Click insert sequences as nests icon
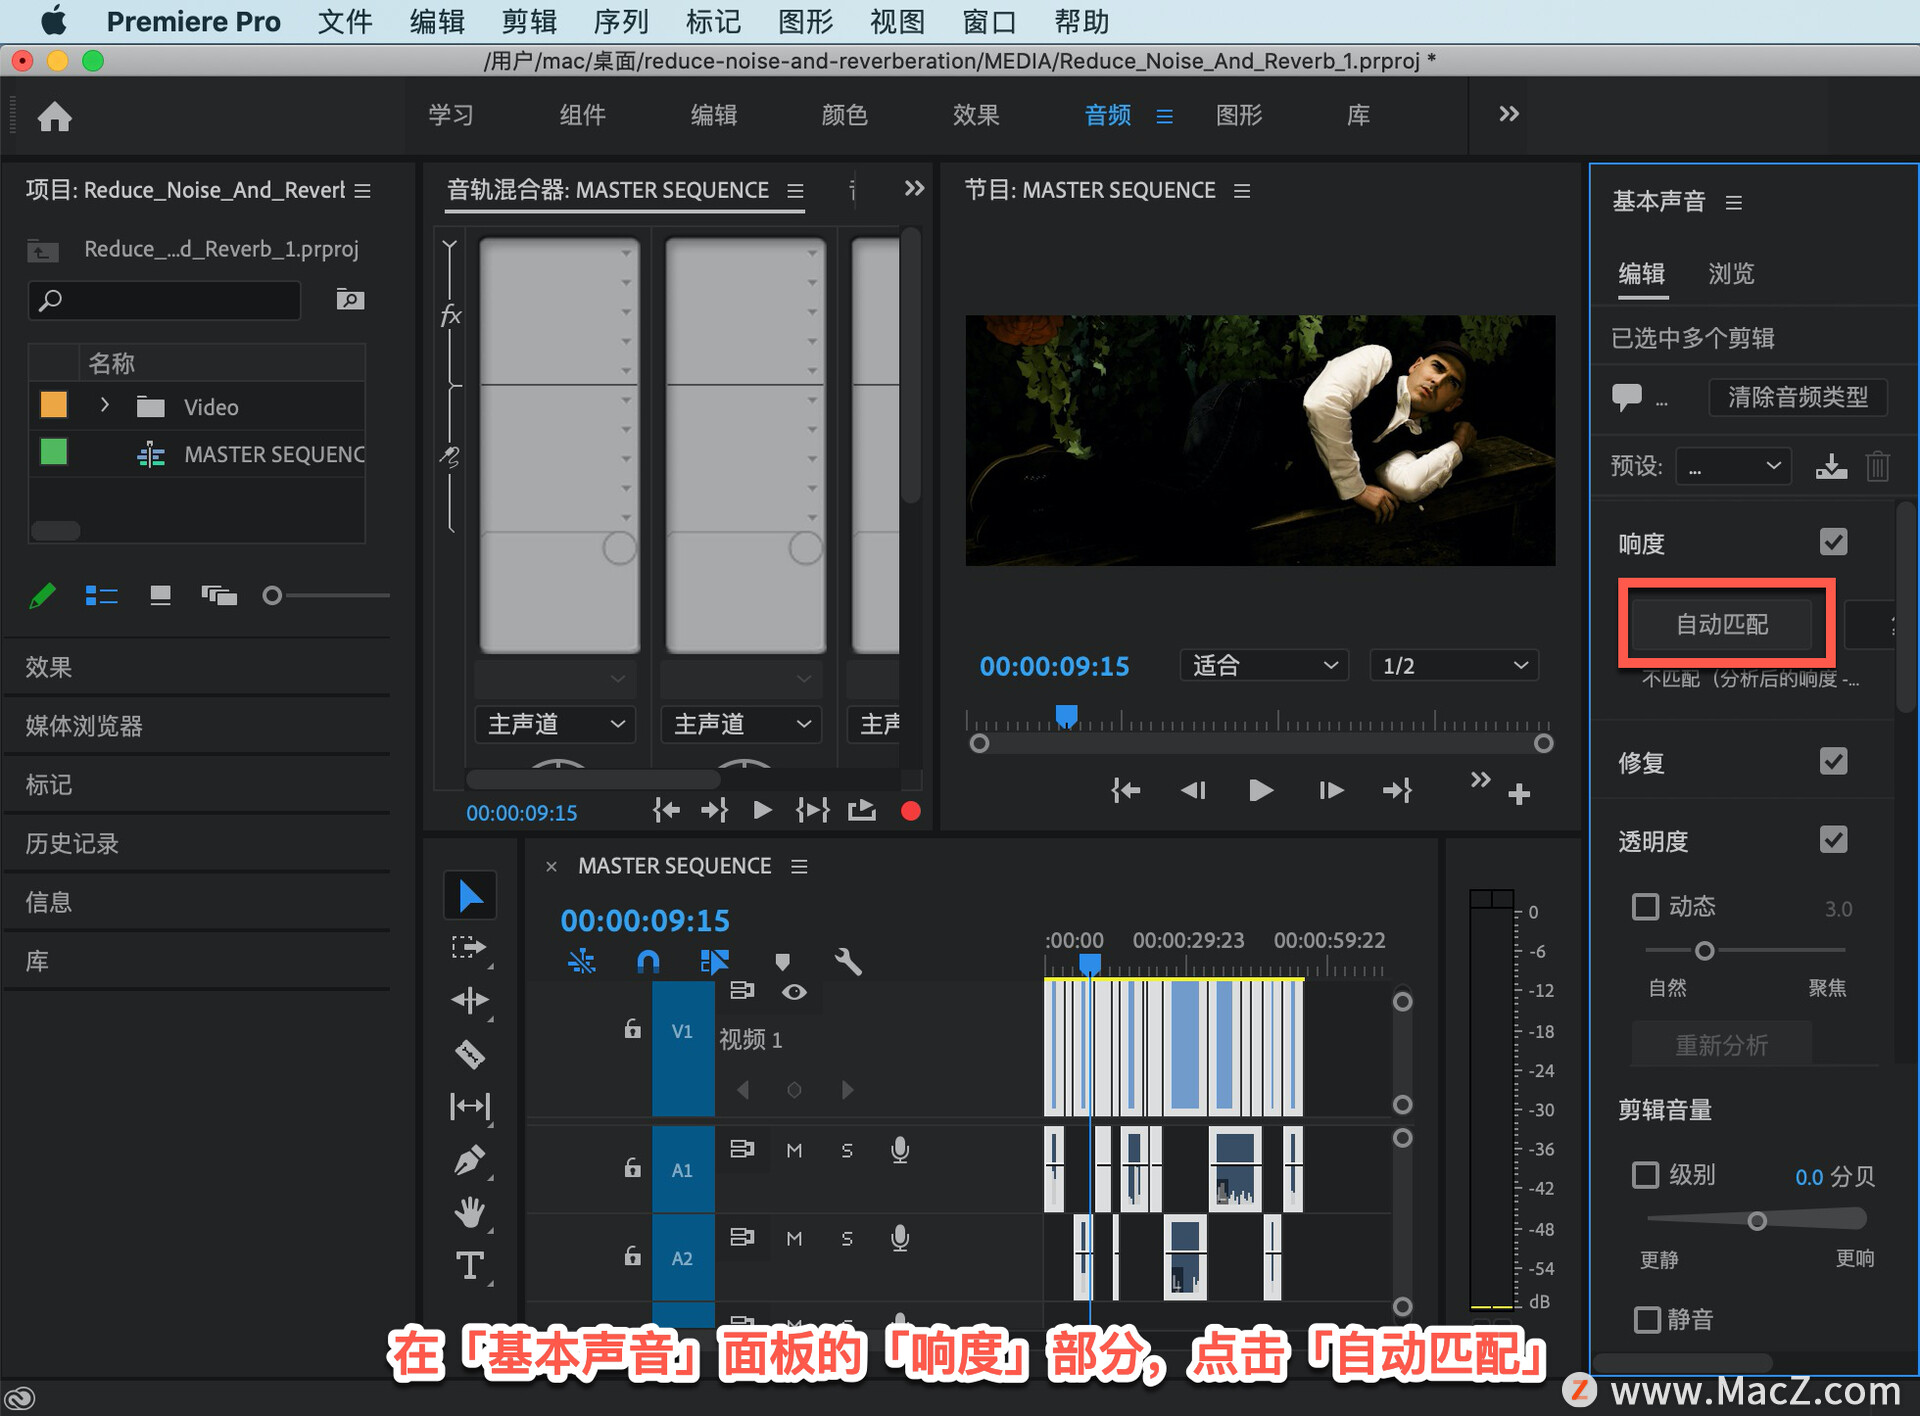The height and width of the screenshot is (1416, 1920). point(581,962)
